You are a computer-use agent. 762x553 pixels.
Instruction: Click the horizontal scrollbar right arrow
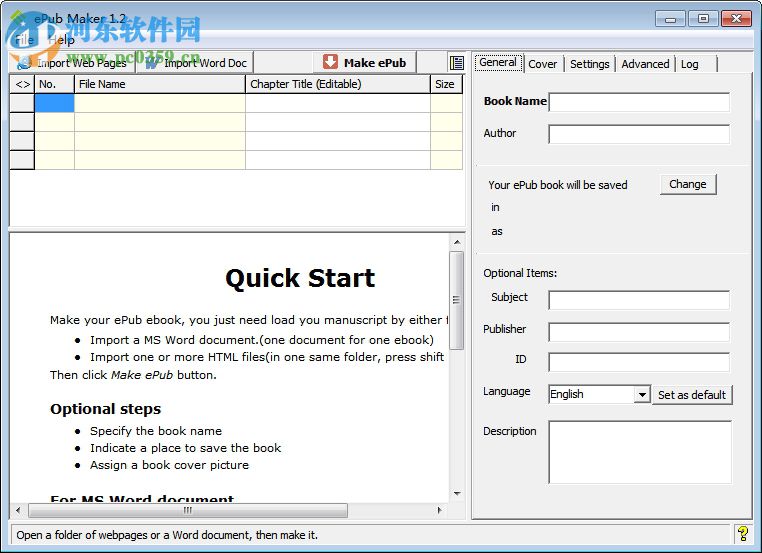point(439,510)
